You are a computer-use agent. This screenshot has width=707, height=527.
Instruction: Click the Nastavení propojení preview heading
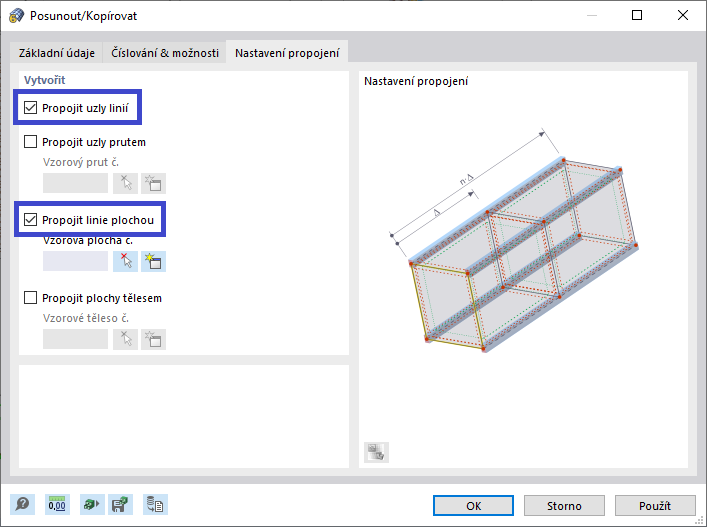pyautogui.click(x=416, y=82)
